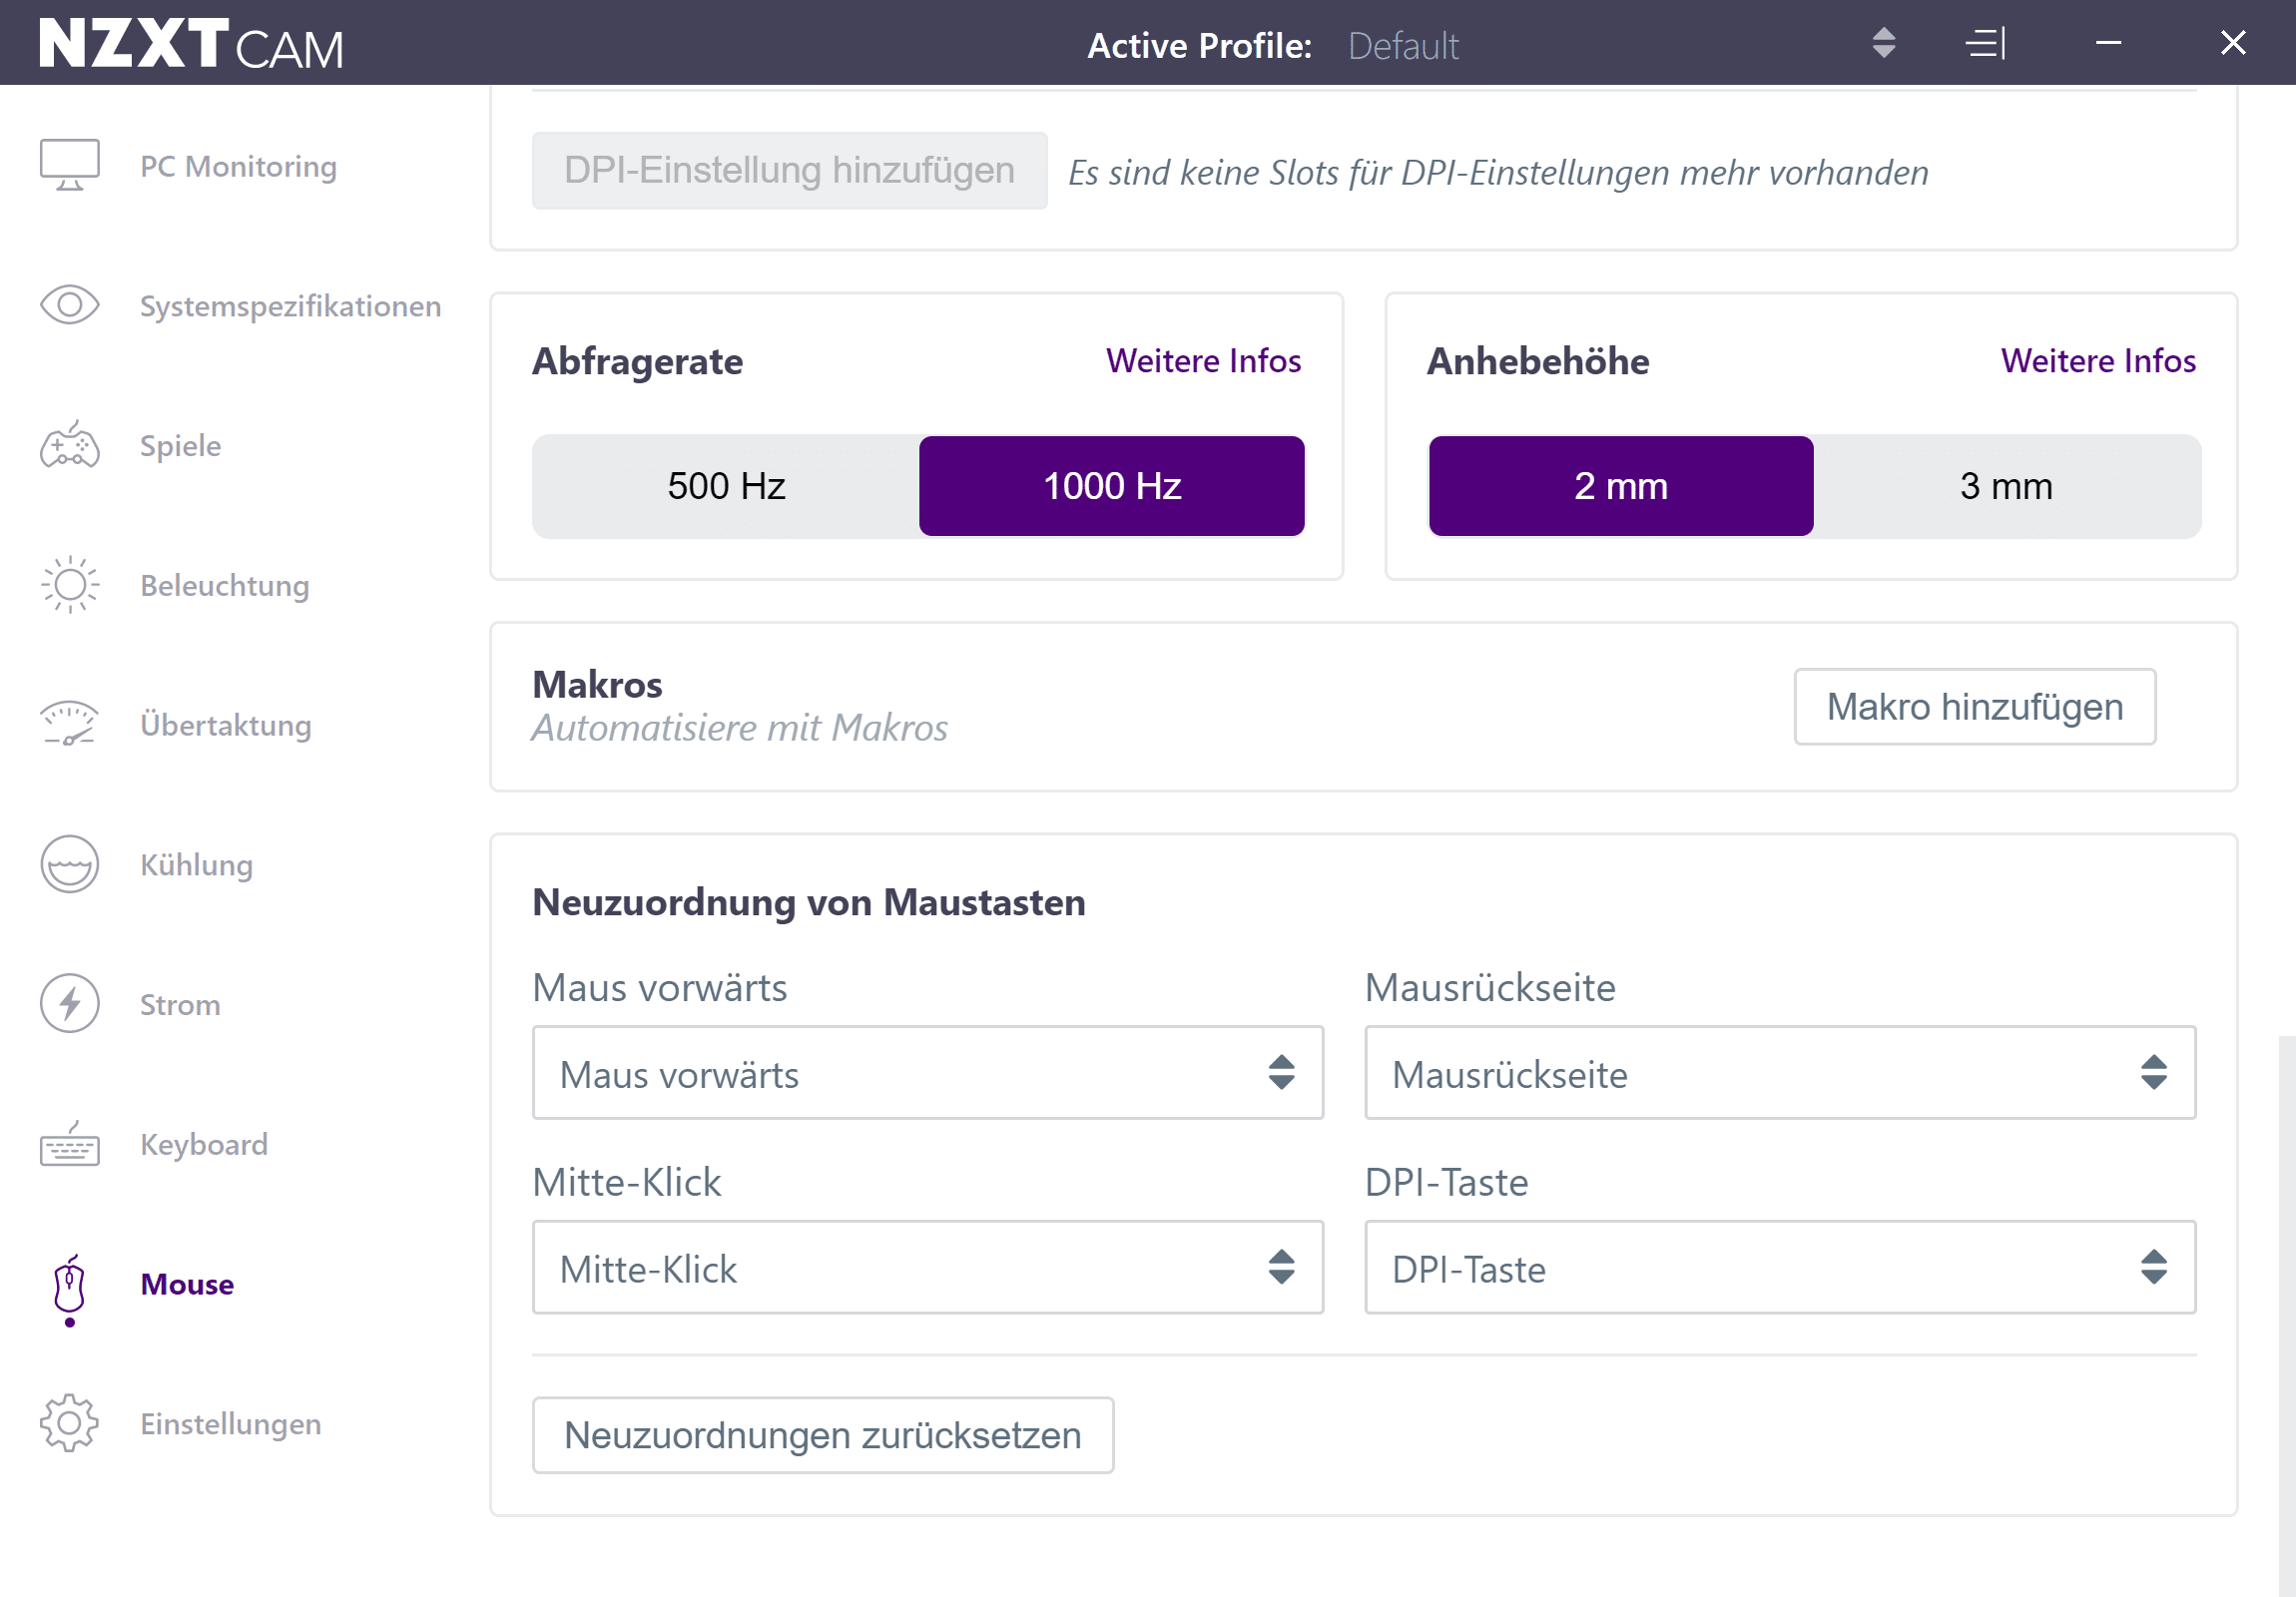This screenshot has height=1597, width=2296.
Task: Open Kühlung via the cooling icon
Action: [69, 865]
